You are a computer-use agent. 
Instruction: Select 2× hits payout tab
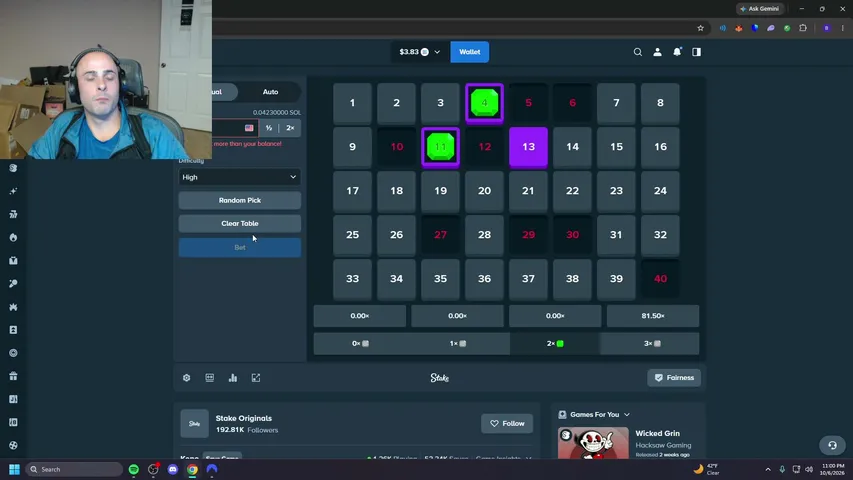[555, 343]
